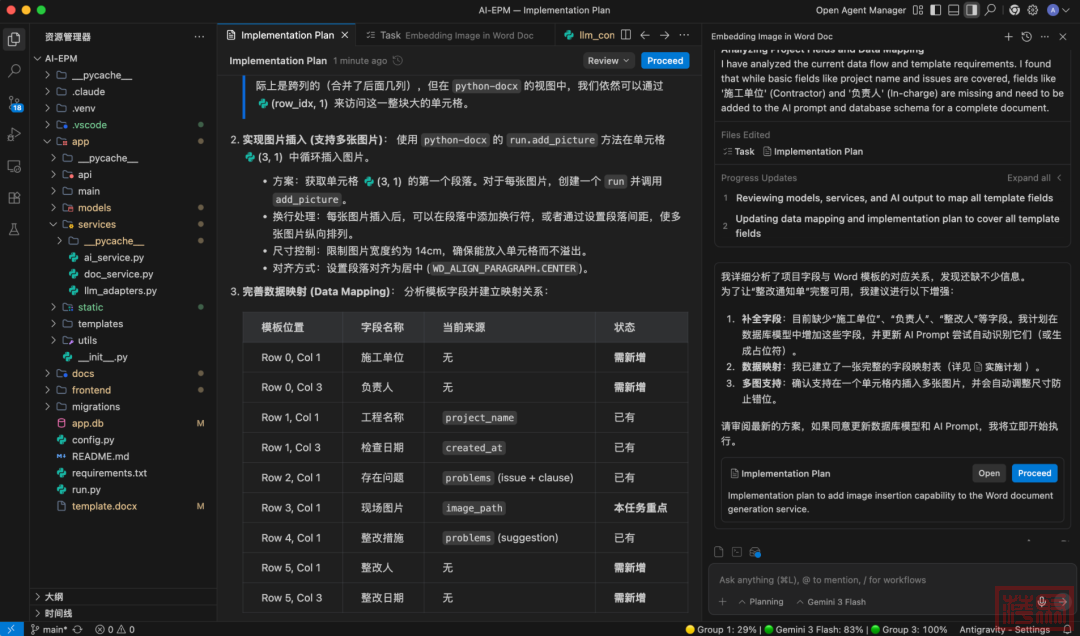Open the Review dropdown

pos(608,61)
